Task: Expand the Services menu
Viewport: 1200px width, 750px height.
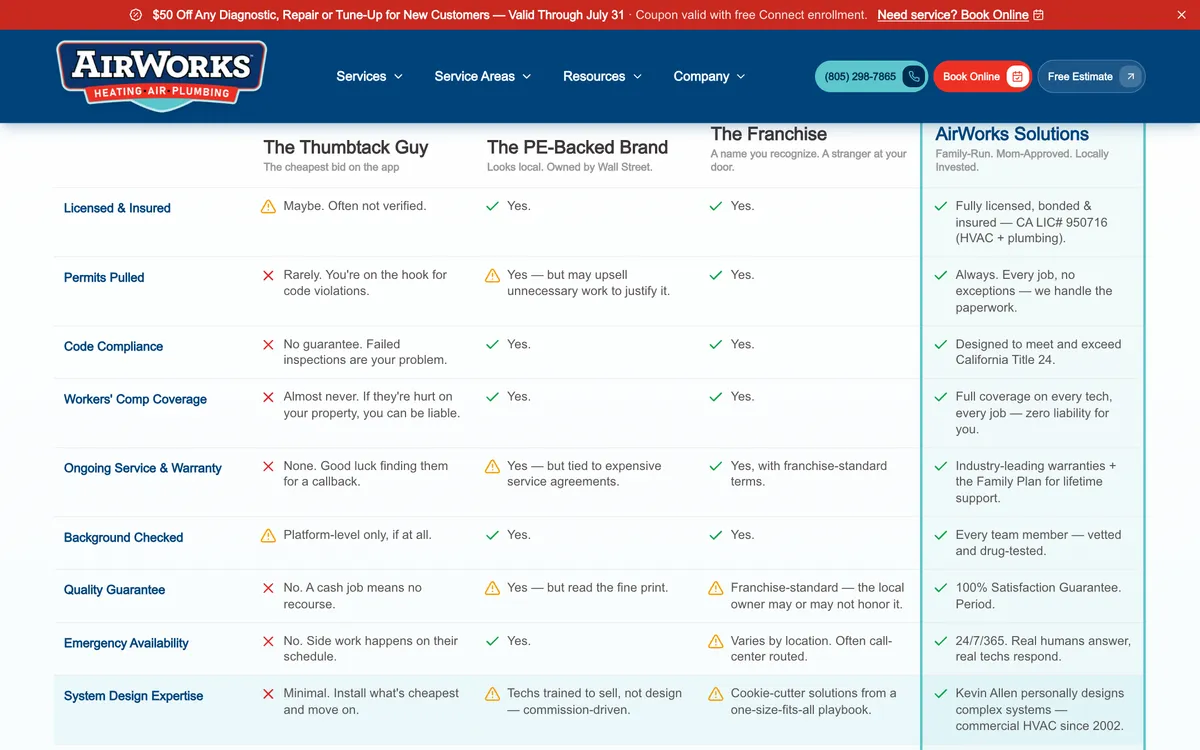Action: pyautogui.click(x=369, y=76)
